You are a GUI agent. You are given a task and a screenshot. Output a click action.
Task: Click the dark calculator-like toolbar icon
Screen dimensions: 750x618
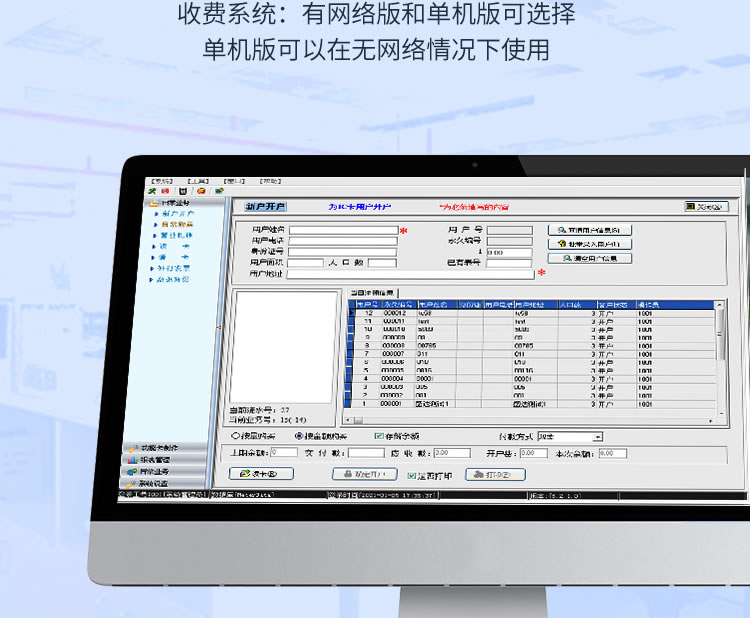point(184,190)
